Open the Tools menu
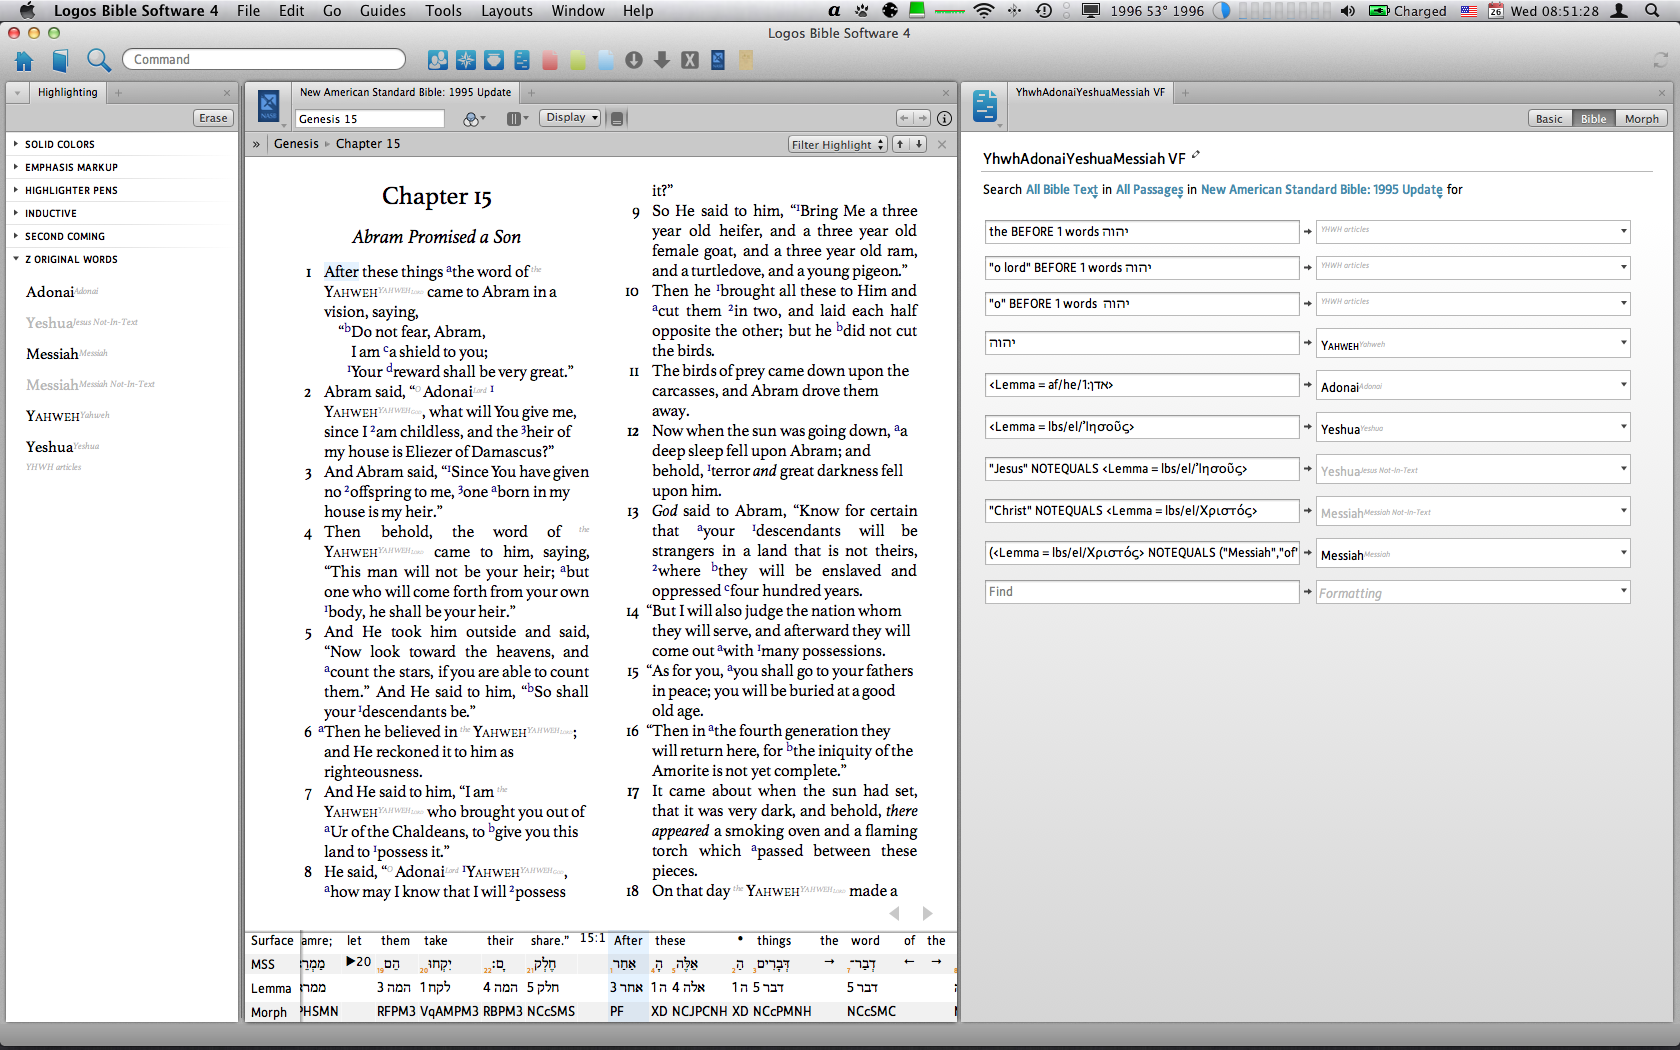The image size is (1680, 1050). [444, 11]
